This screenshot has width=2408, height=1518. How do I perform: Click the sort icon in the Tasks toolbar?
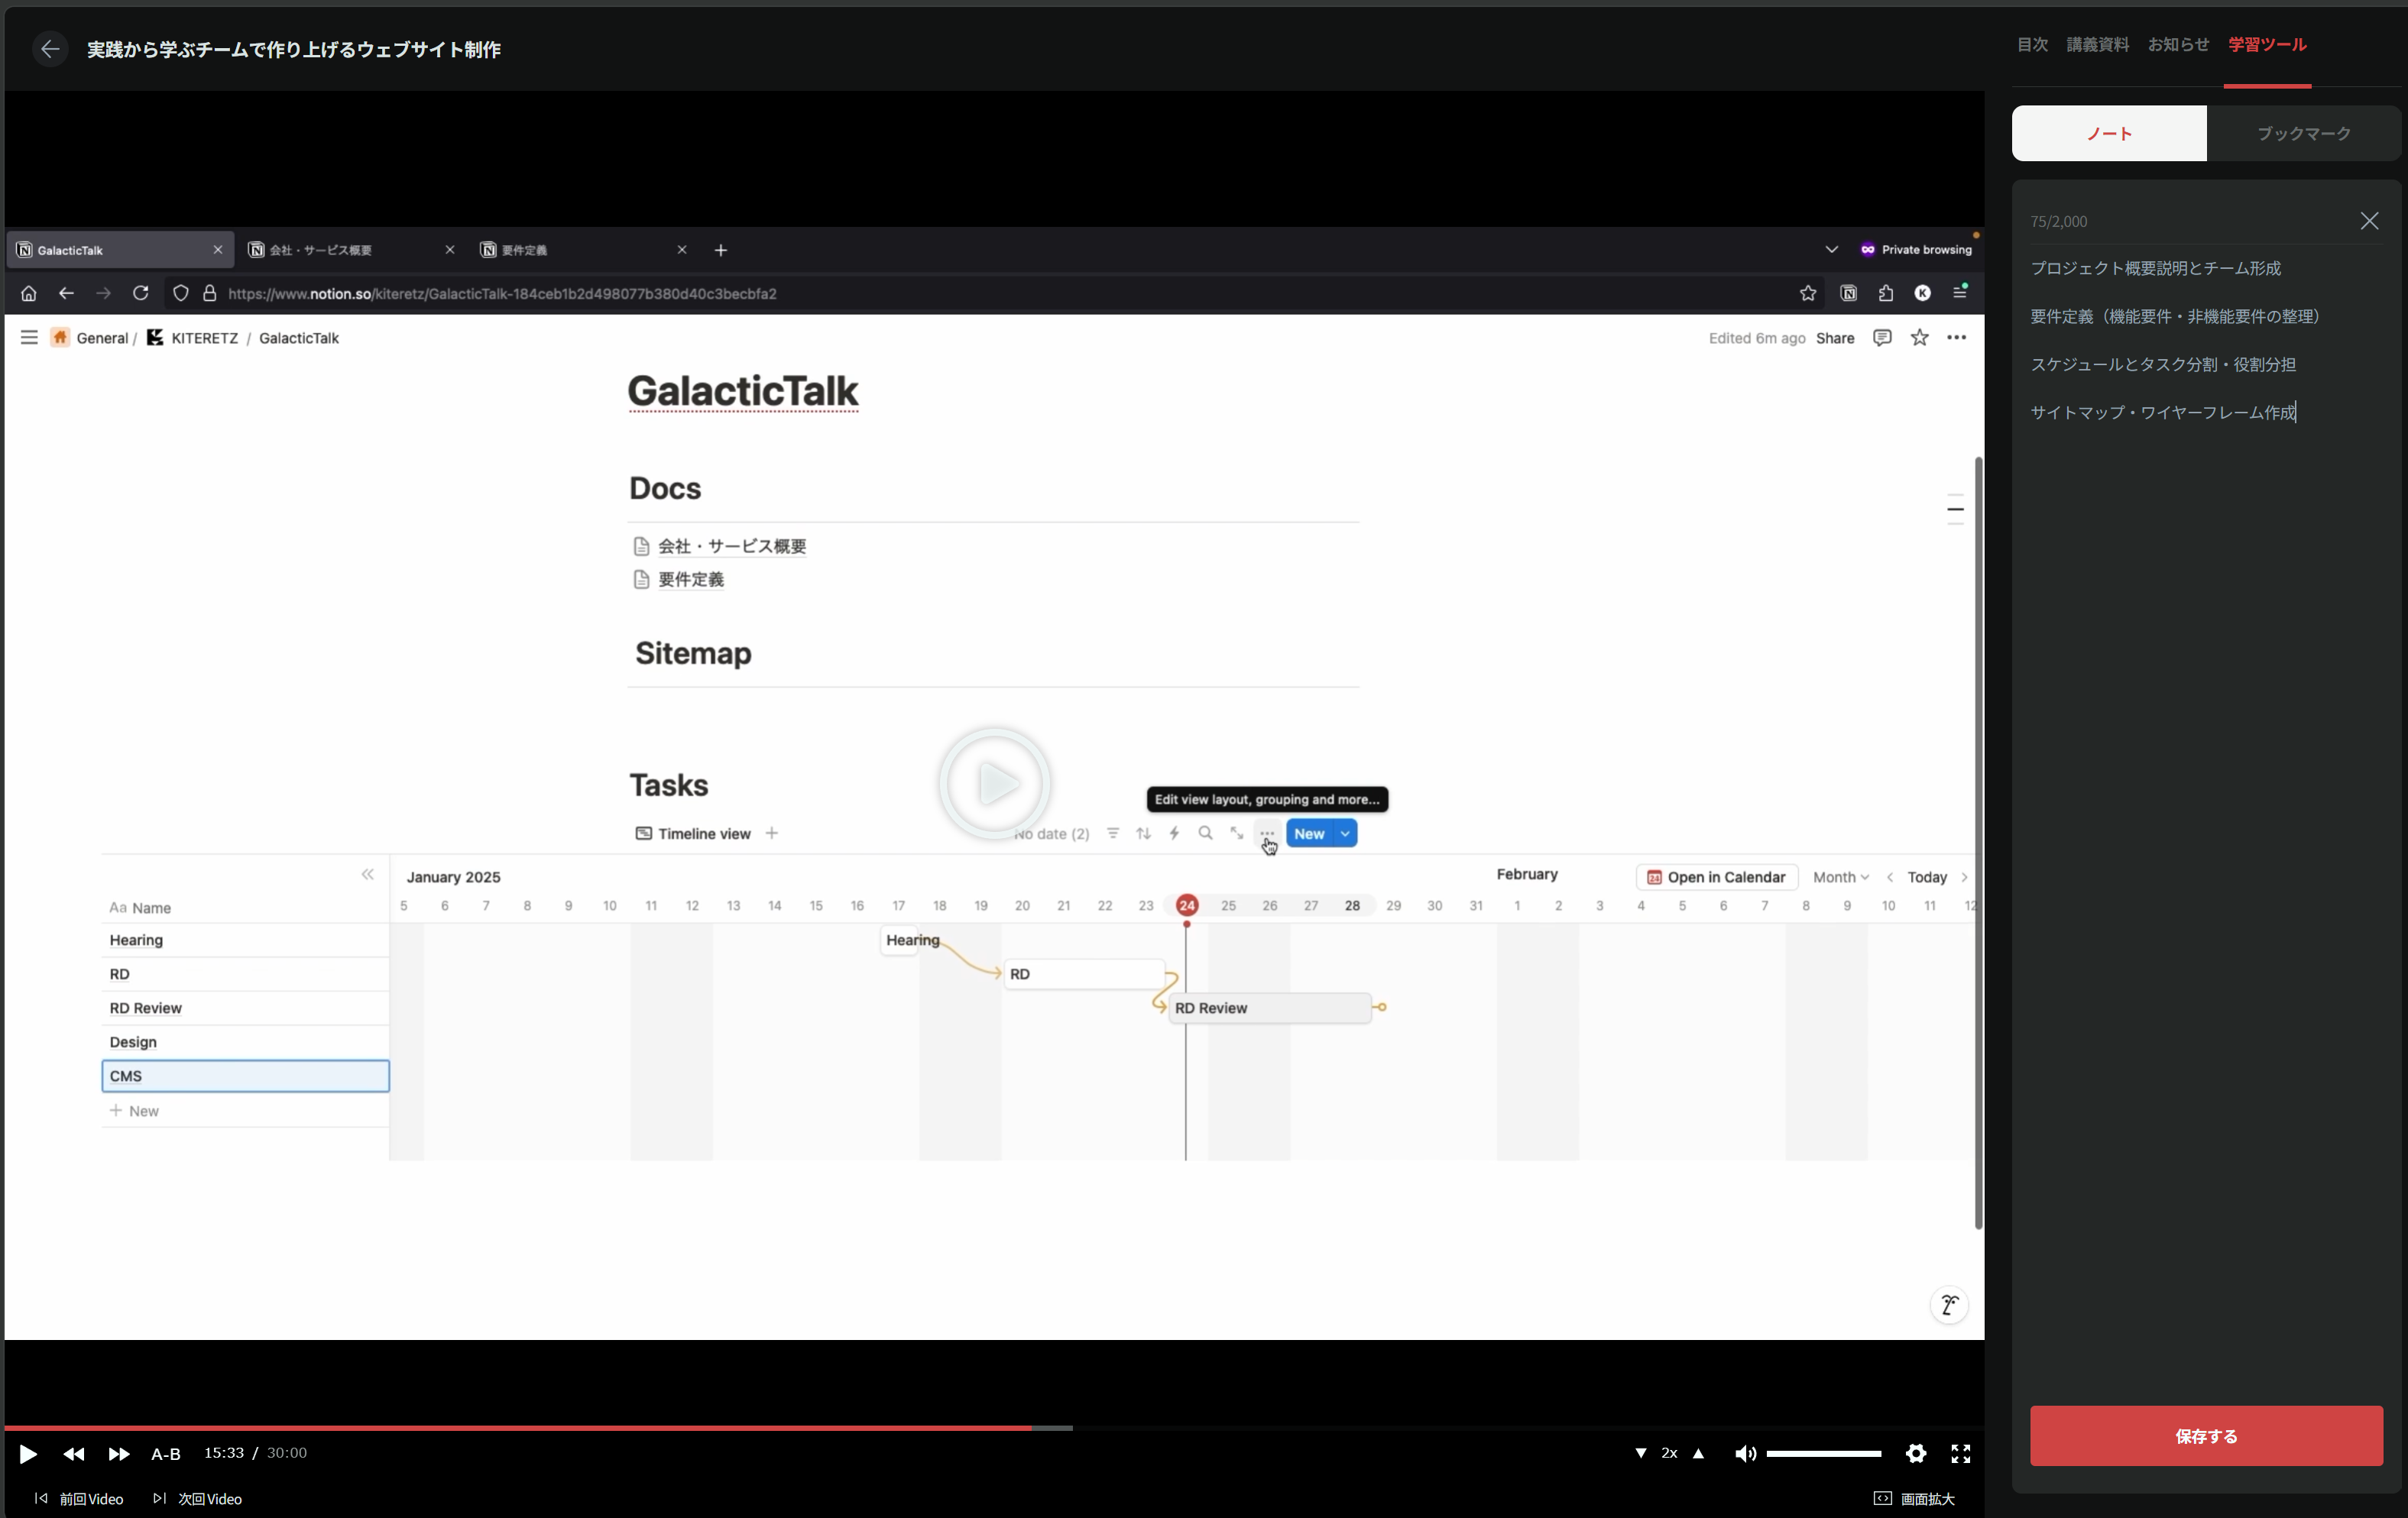pos(1143,833)
